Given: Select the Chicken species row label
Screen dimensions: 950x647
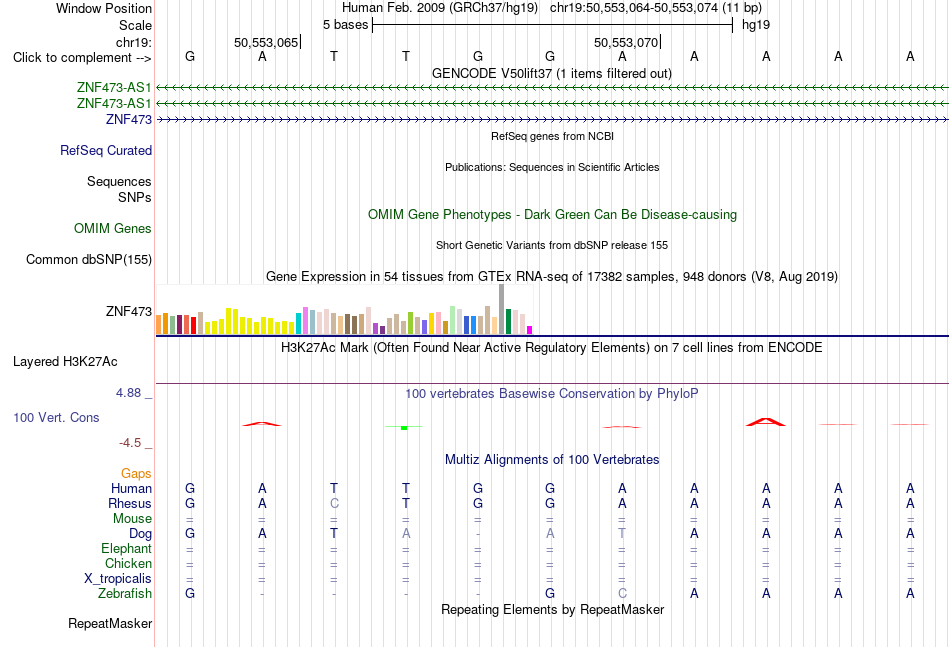Looking at the screenshot, I should [128, 563].
